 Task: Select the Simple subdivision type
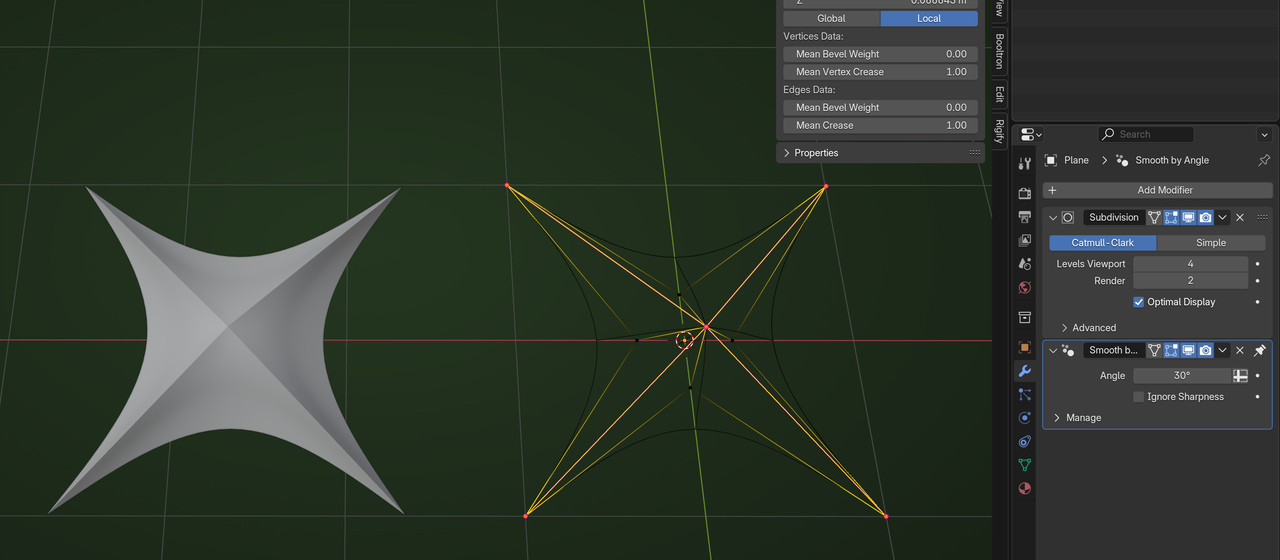click(x=1210, y=243)
